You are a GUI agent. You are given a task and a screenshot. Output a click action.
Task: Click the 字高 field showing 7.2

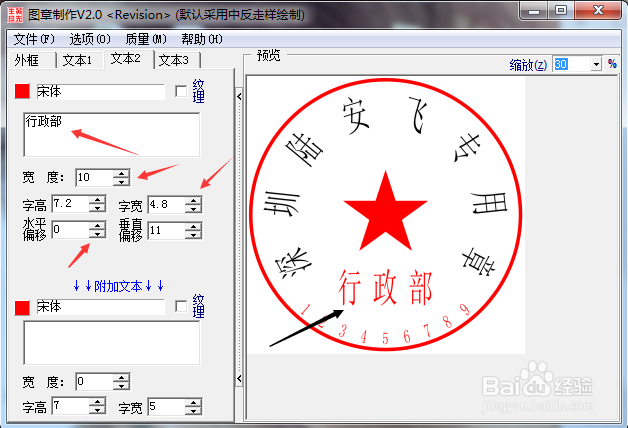(x=70, y=204)
